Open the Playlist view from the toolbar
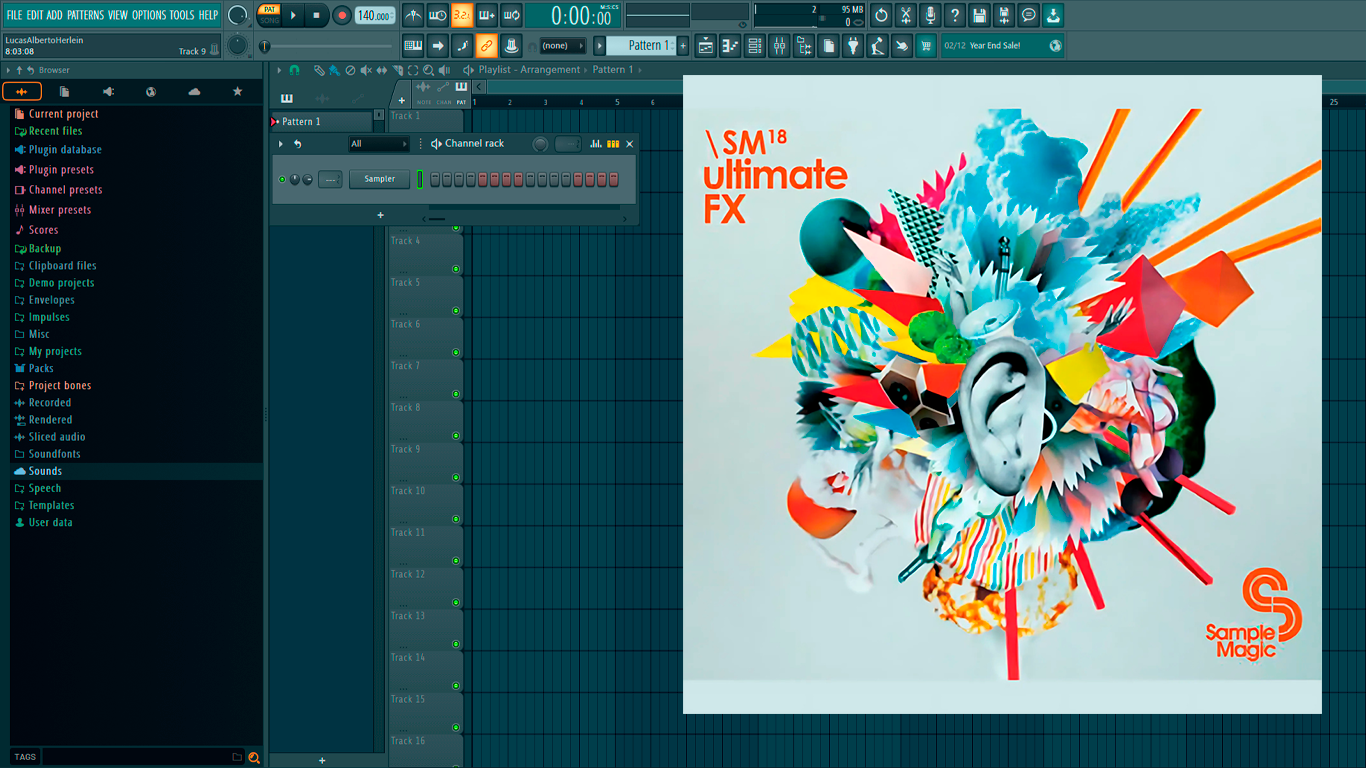This screenshot has width=1366, height=768. click(x=706, y=45)
